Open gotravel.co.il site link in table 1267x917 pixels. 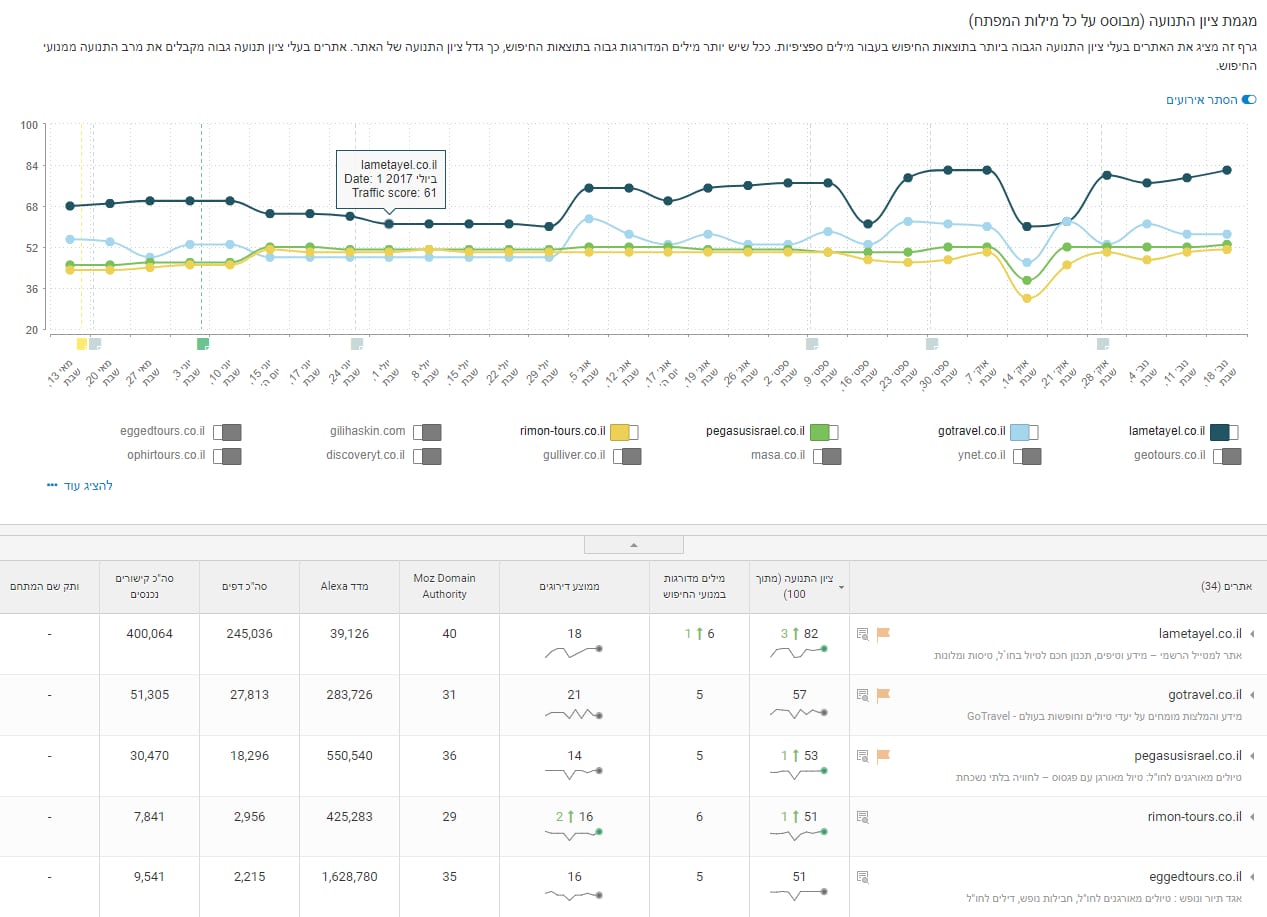pos(1205,695)
